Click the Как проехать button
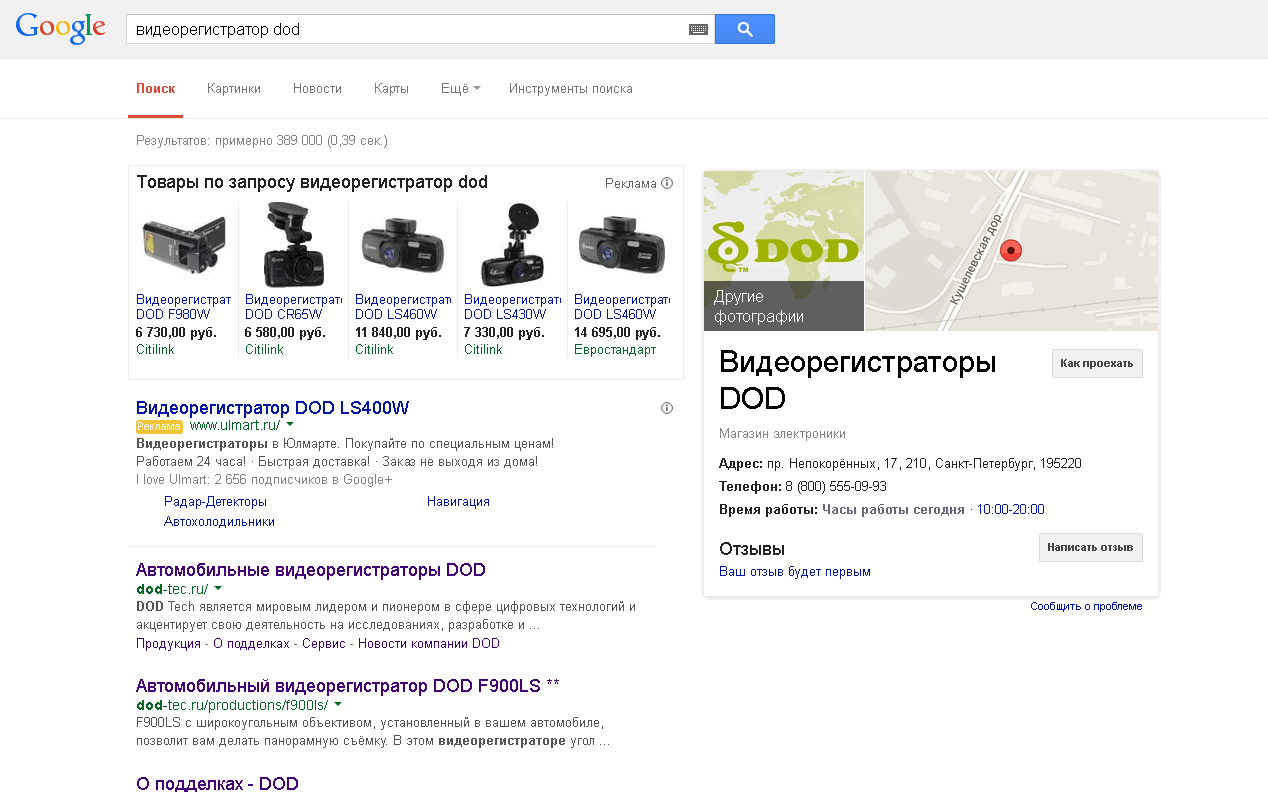Screen dimensions: 1268x792 [1097, 364]
